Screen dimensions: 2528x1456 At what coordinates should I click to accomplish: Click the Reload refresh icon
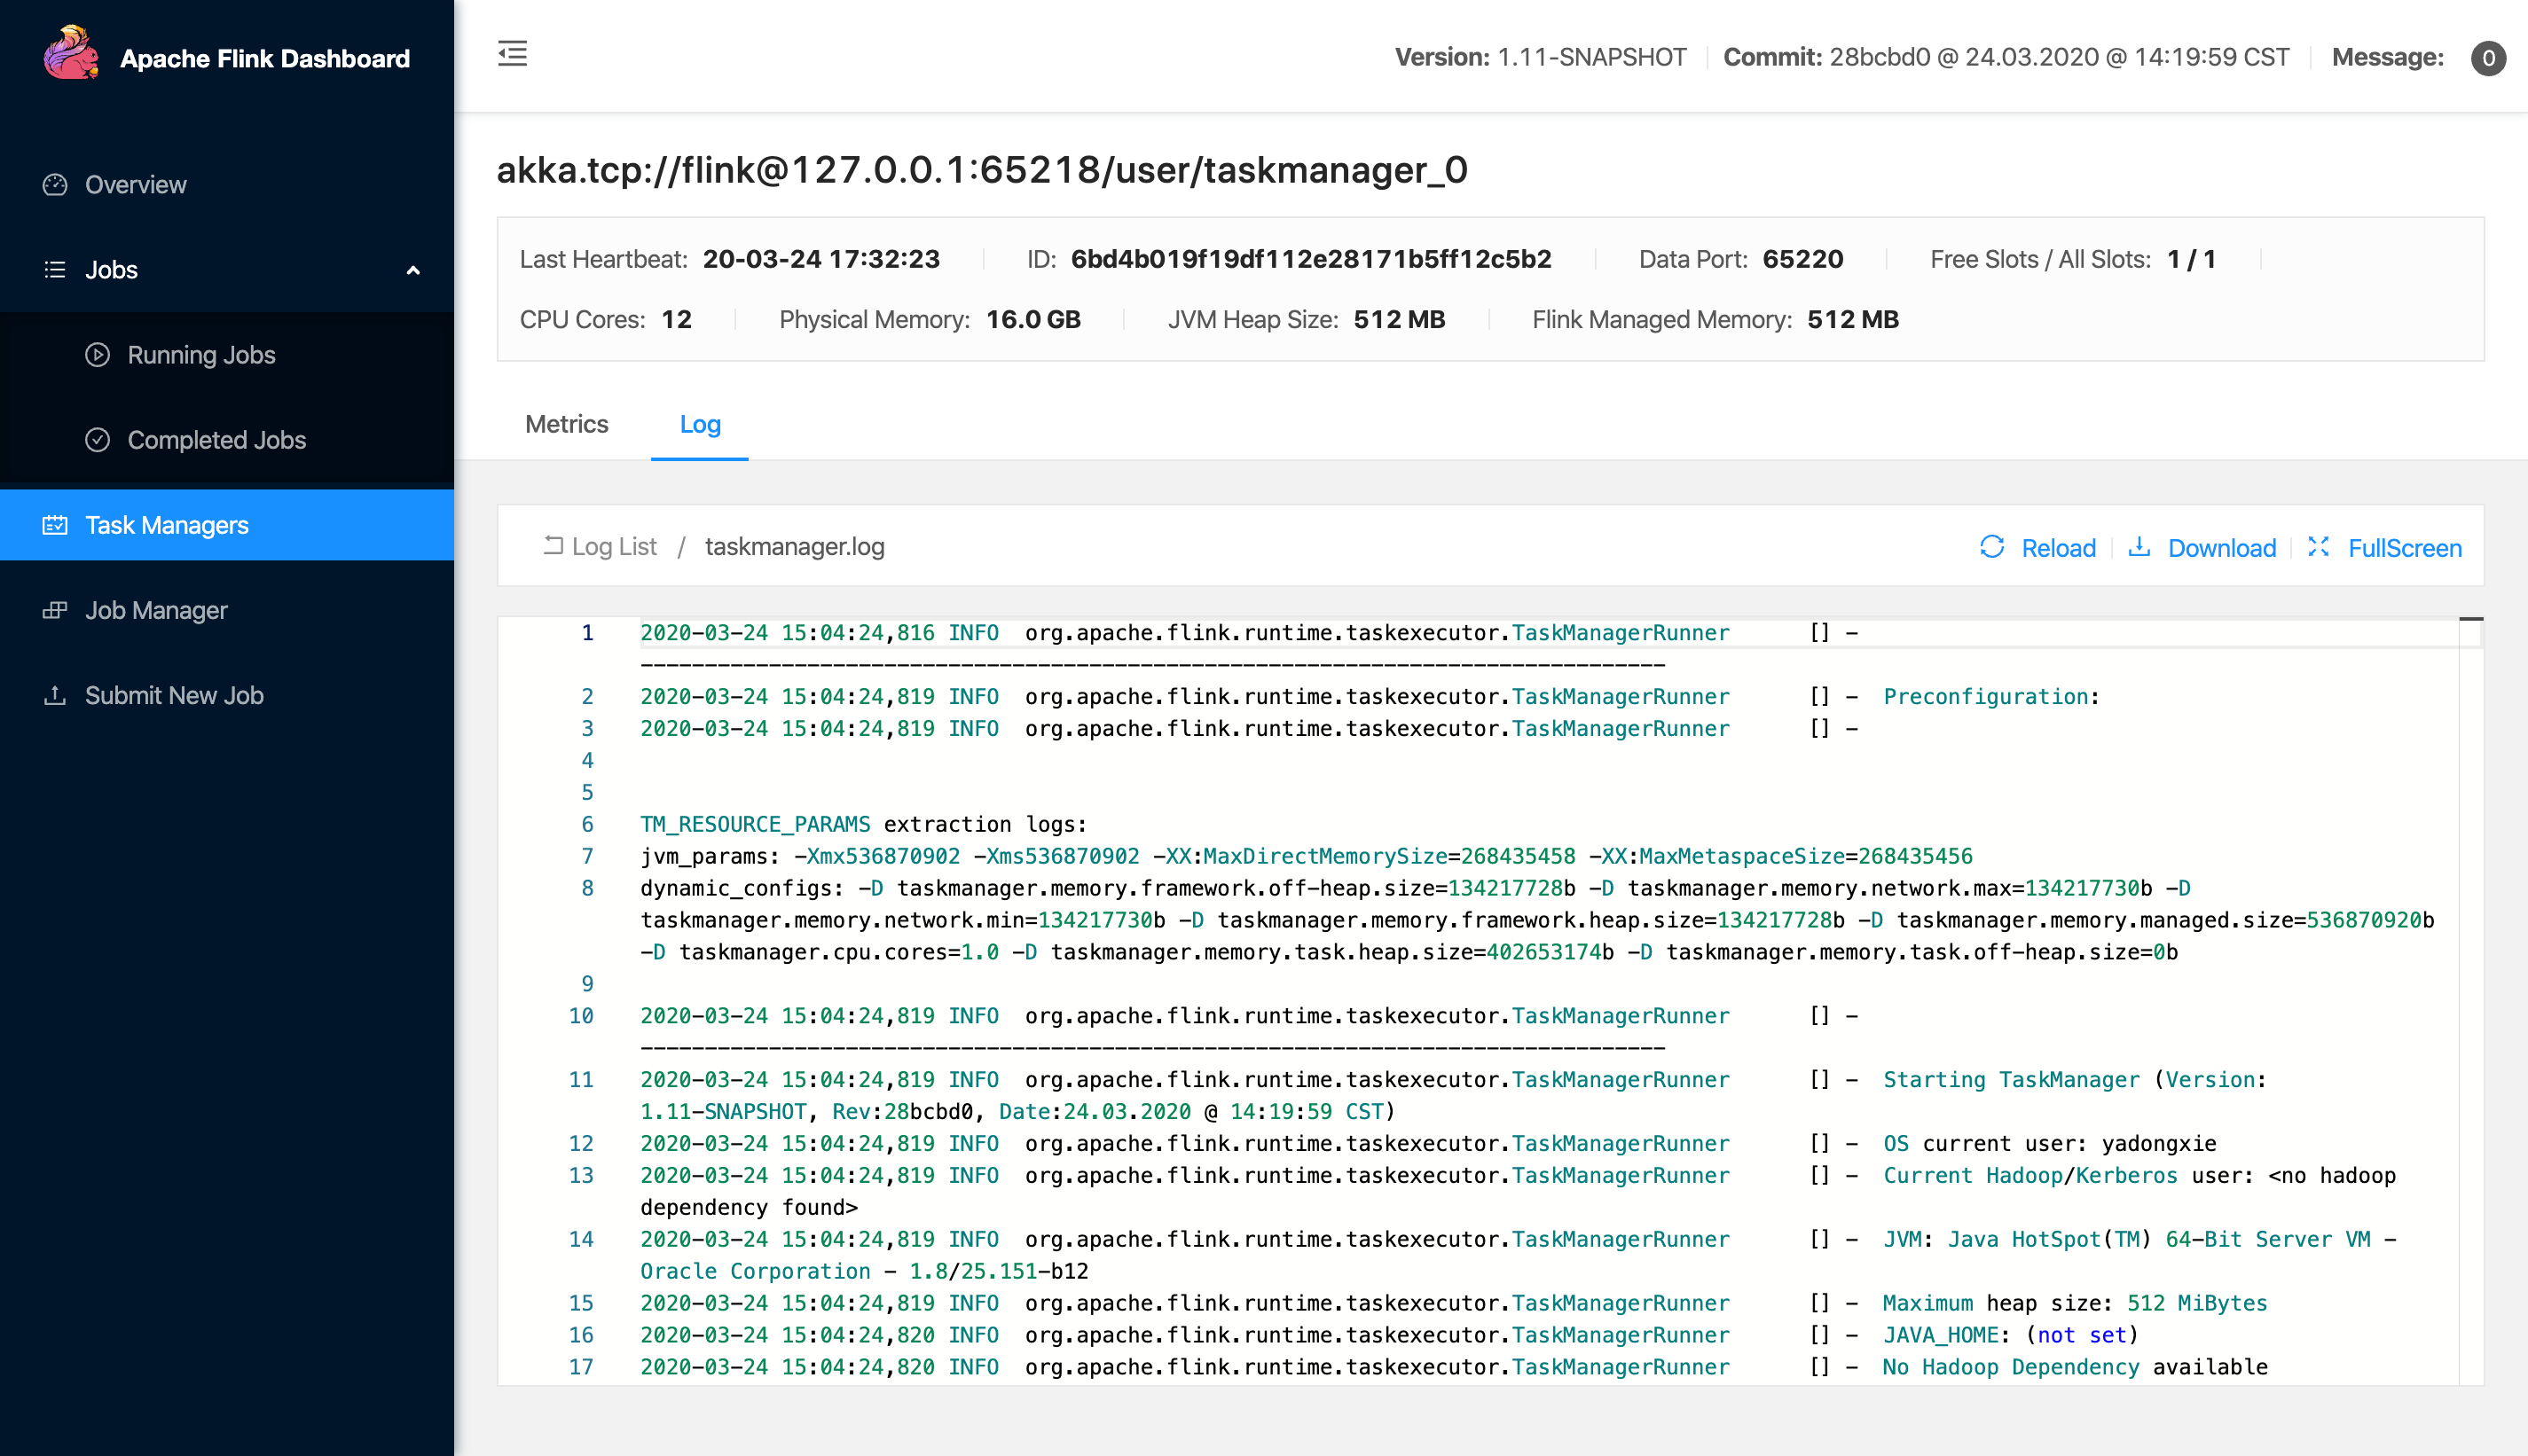pyautogui.click(x=1991, y=547)
